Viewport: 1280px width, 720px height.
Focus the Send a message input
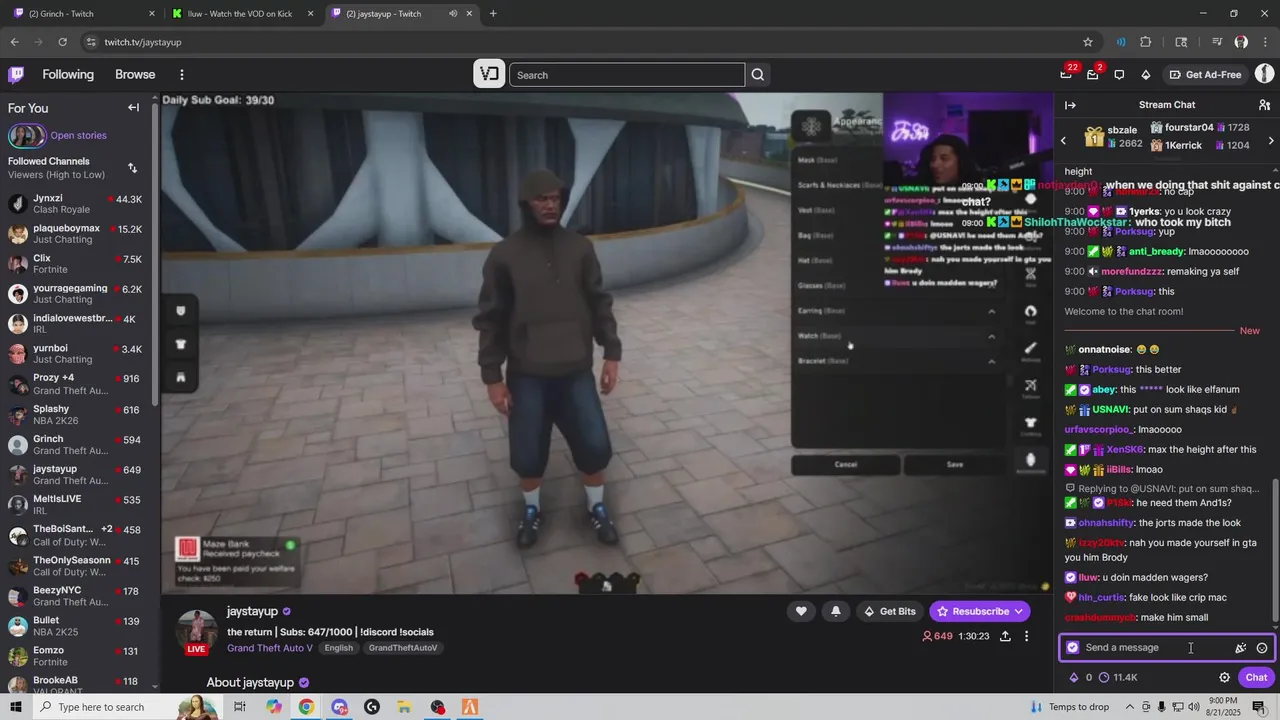(x=1166, y=648)
